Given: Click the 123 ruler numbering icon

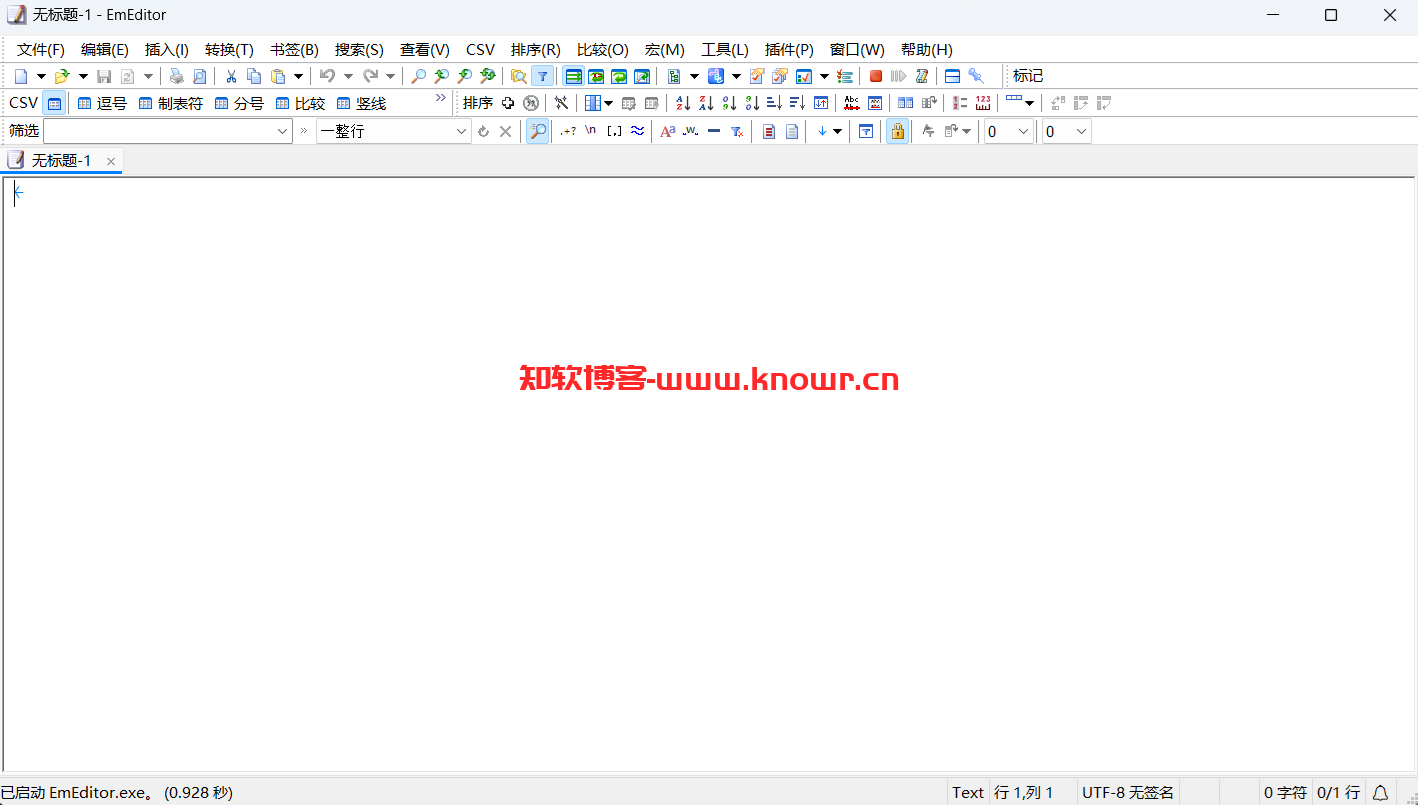Looking at the screenshot, I should [983, 103].
